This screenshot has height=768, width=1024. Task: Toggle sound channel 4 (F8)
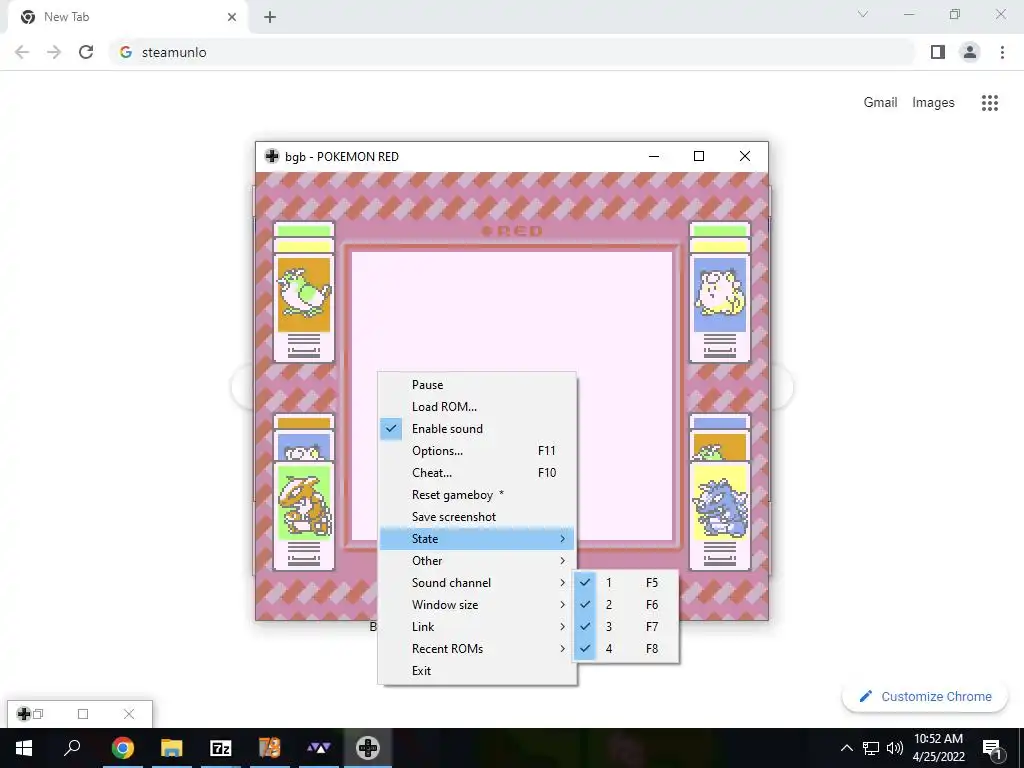tap(626, 649)
